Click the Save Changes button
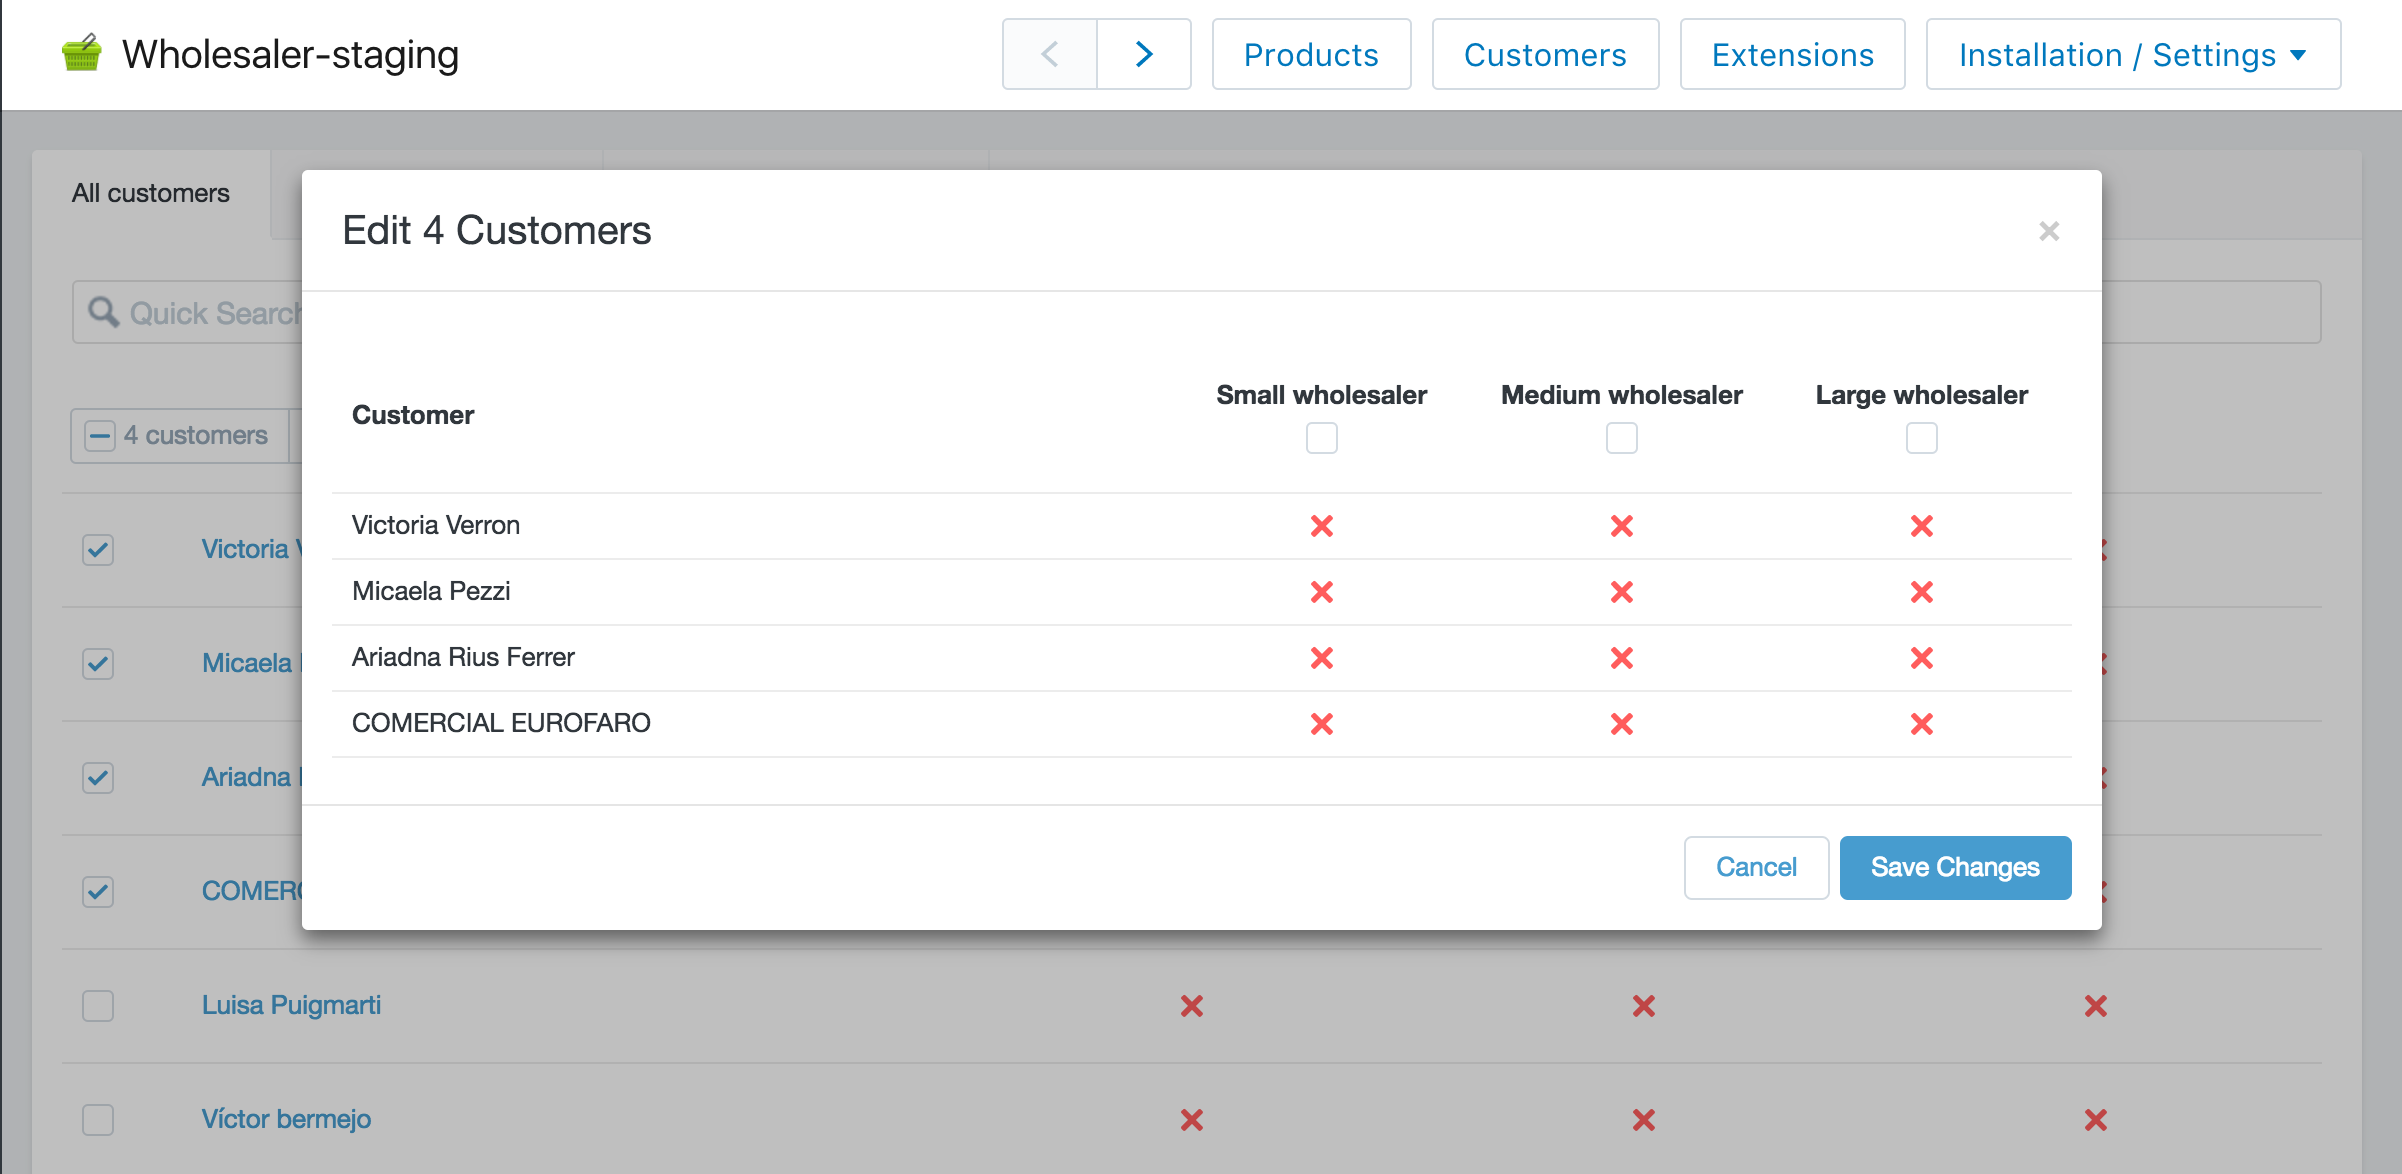 click(1954, 867)
